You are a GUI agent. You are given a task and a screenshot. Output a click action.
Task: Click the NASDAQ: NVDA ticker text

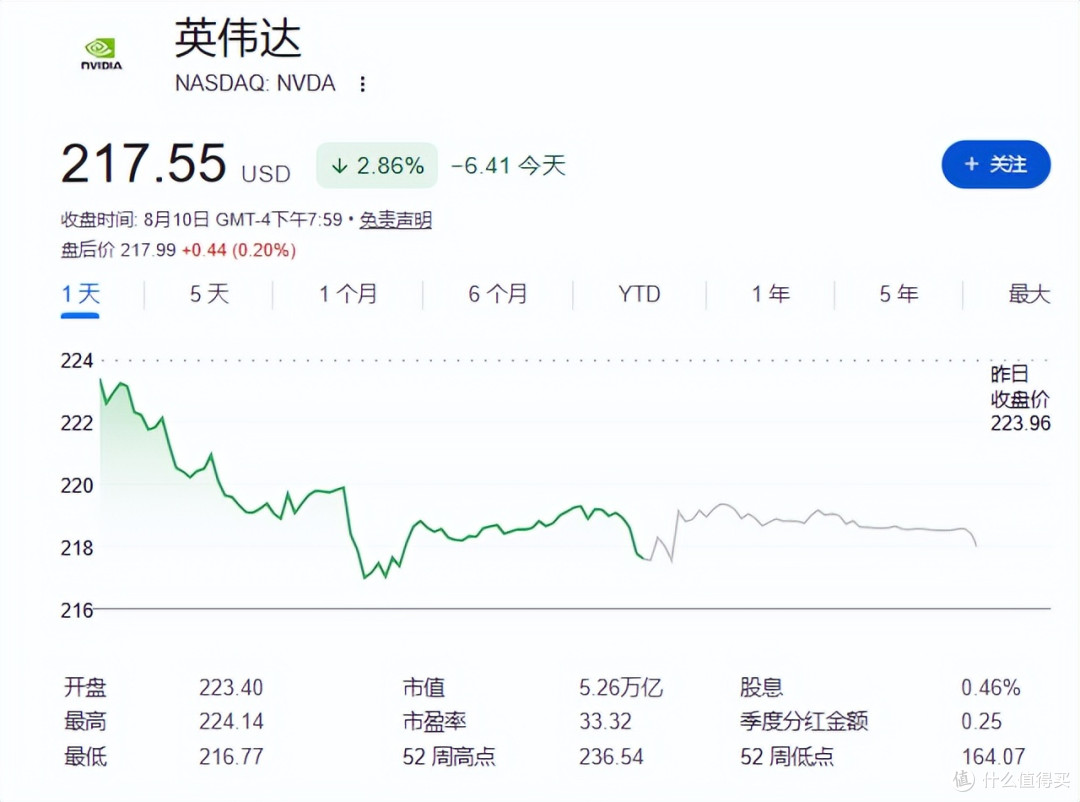[x=255, y=83]
